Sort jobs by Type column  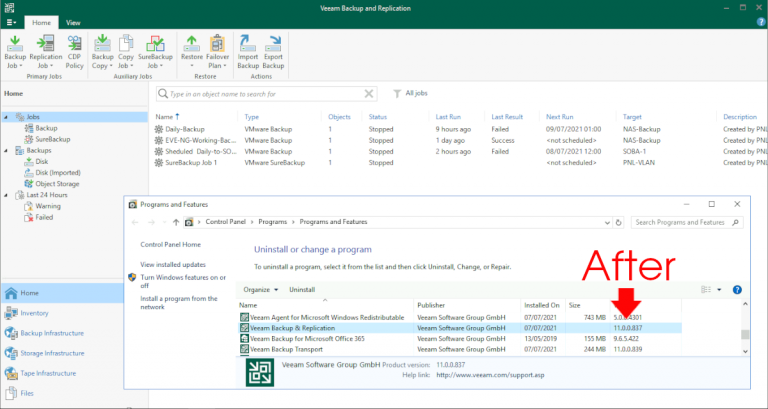coord(252,117)
